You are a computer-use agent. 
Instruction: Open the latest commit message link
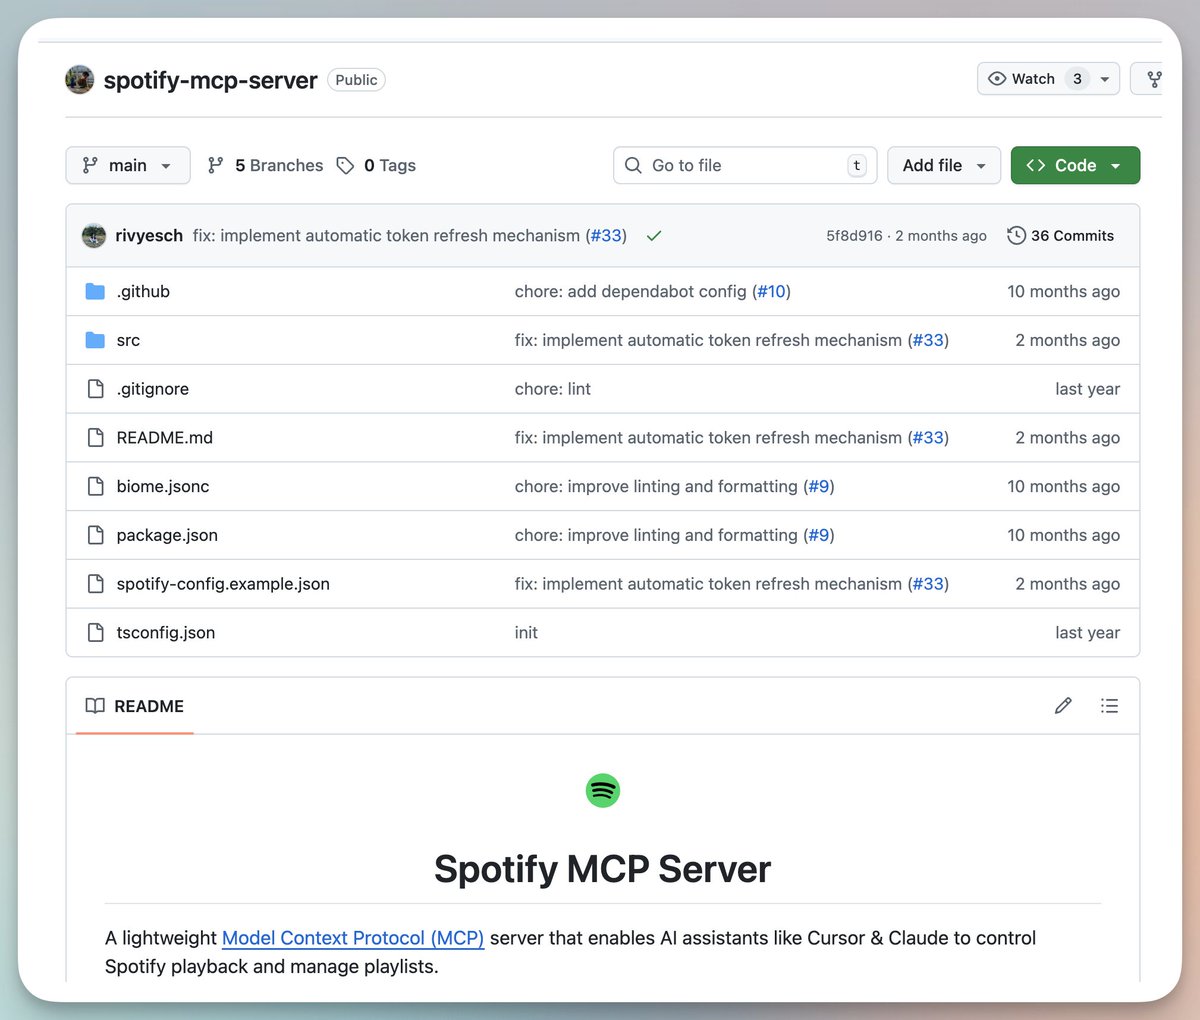(x=386, y=235)
